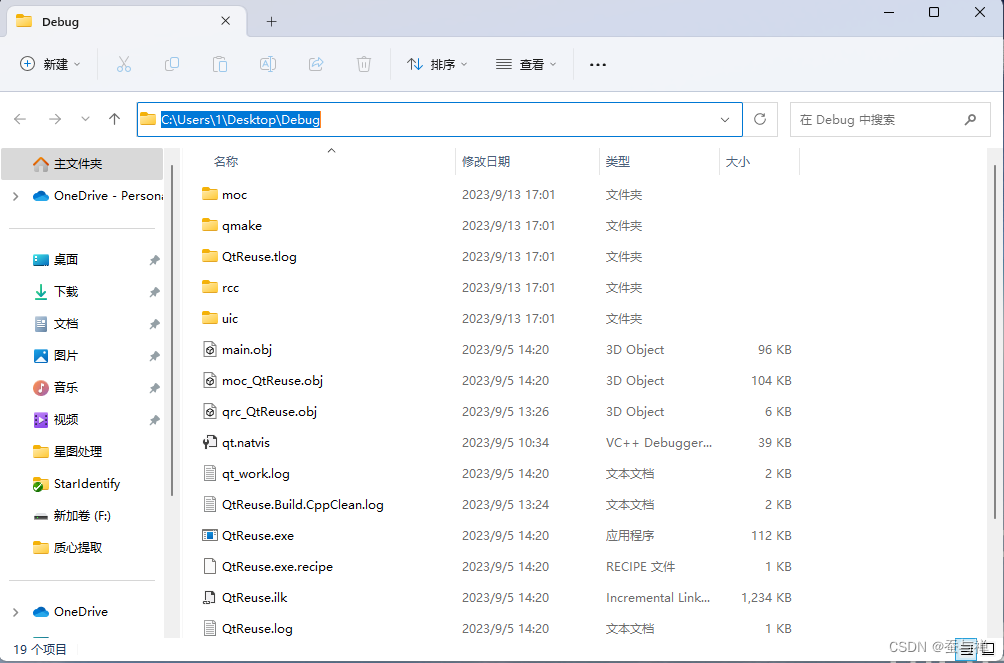
Task: Refresh the folder with the refresh icon
Action: (760, 119)
